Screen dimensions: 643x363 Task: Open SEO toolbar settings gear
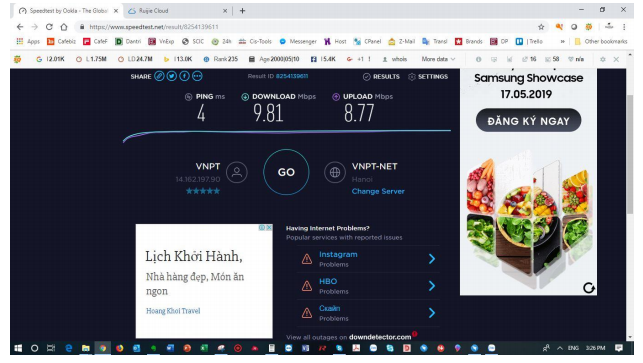click(603, 59)
